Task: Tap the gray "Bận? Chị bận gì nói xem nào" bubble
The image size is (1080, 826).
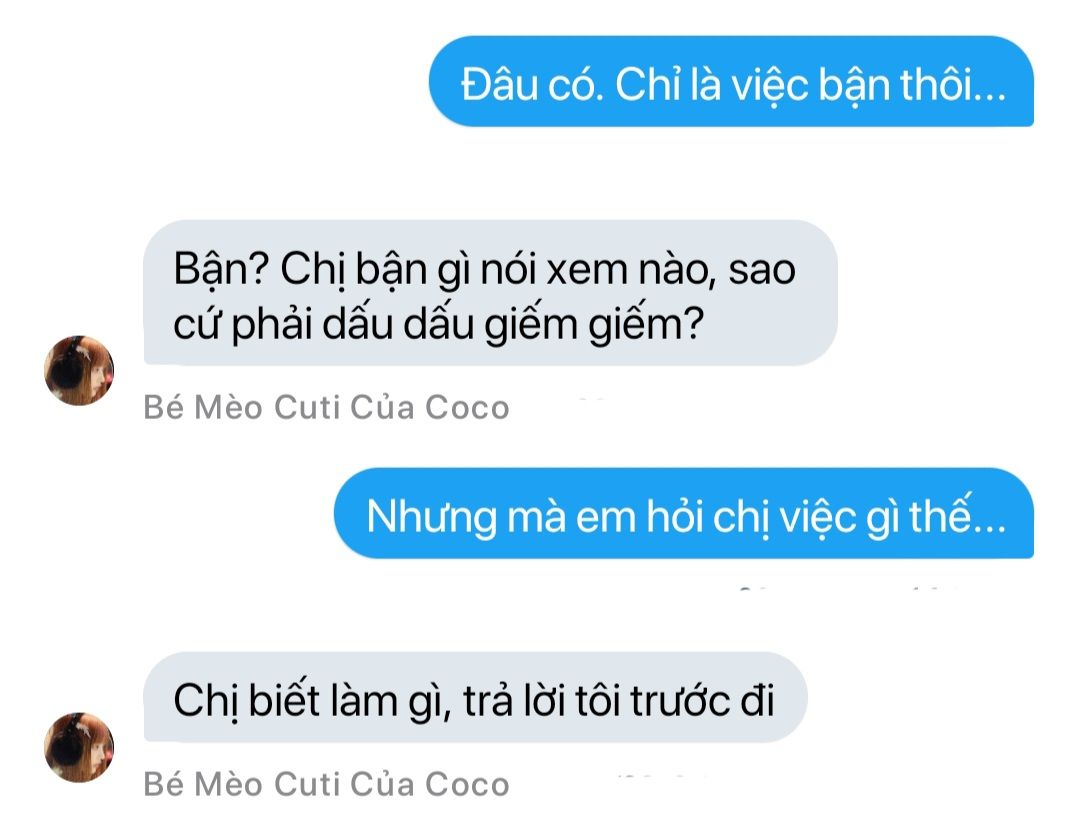Action: [490, 293]
